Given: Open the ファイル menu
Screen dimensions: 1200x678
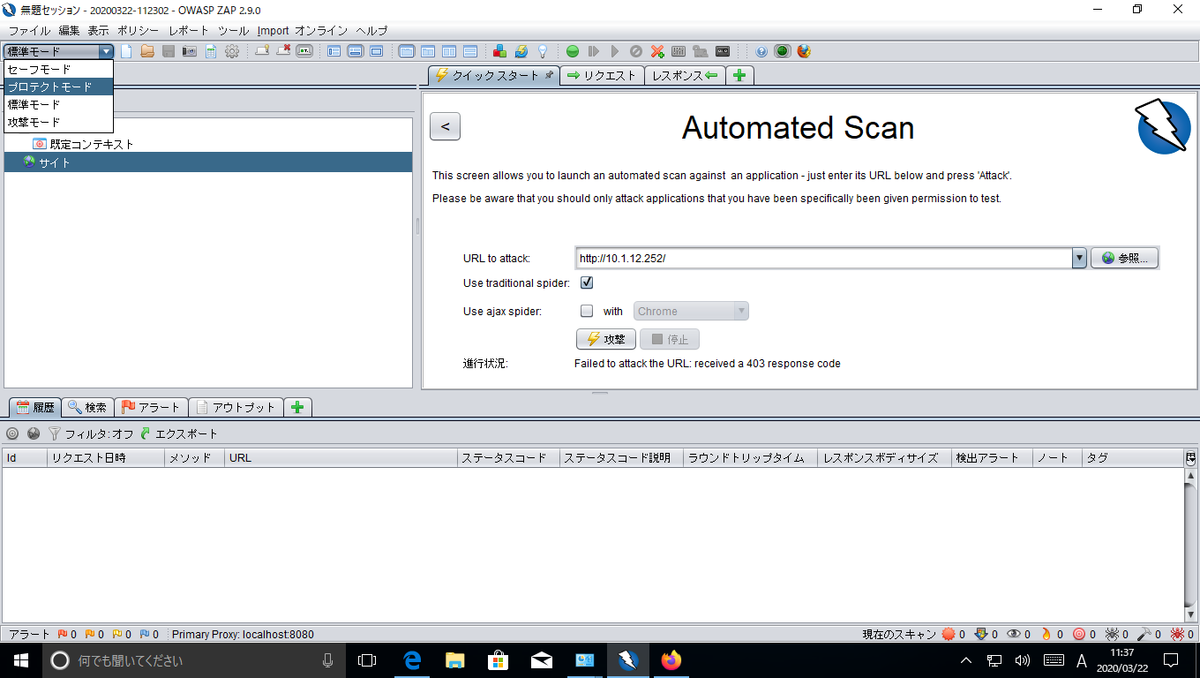Looking at the screenshot, I should pyautogui.click(x=28, y=31).
